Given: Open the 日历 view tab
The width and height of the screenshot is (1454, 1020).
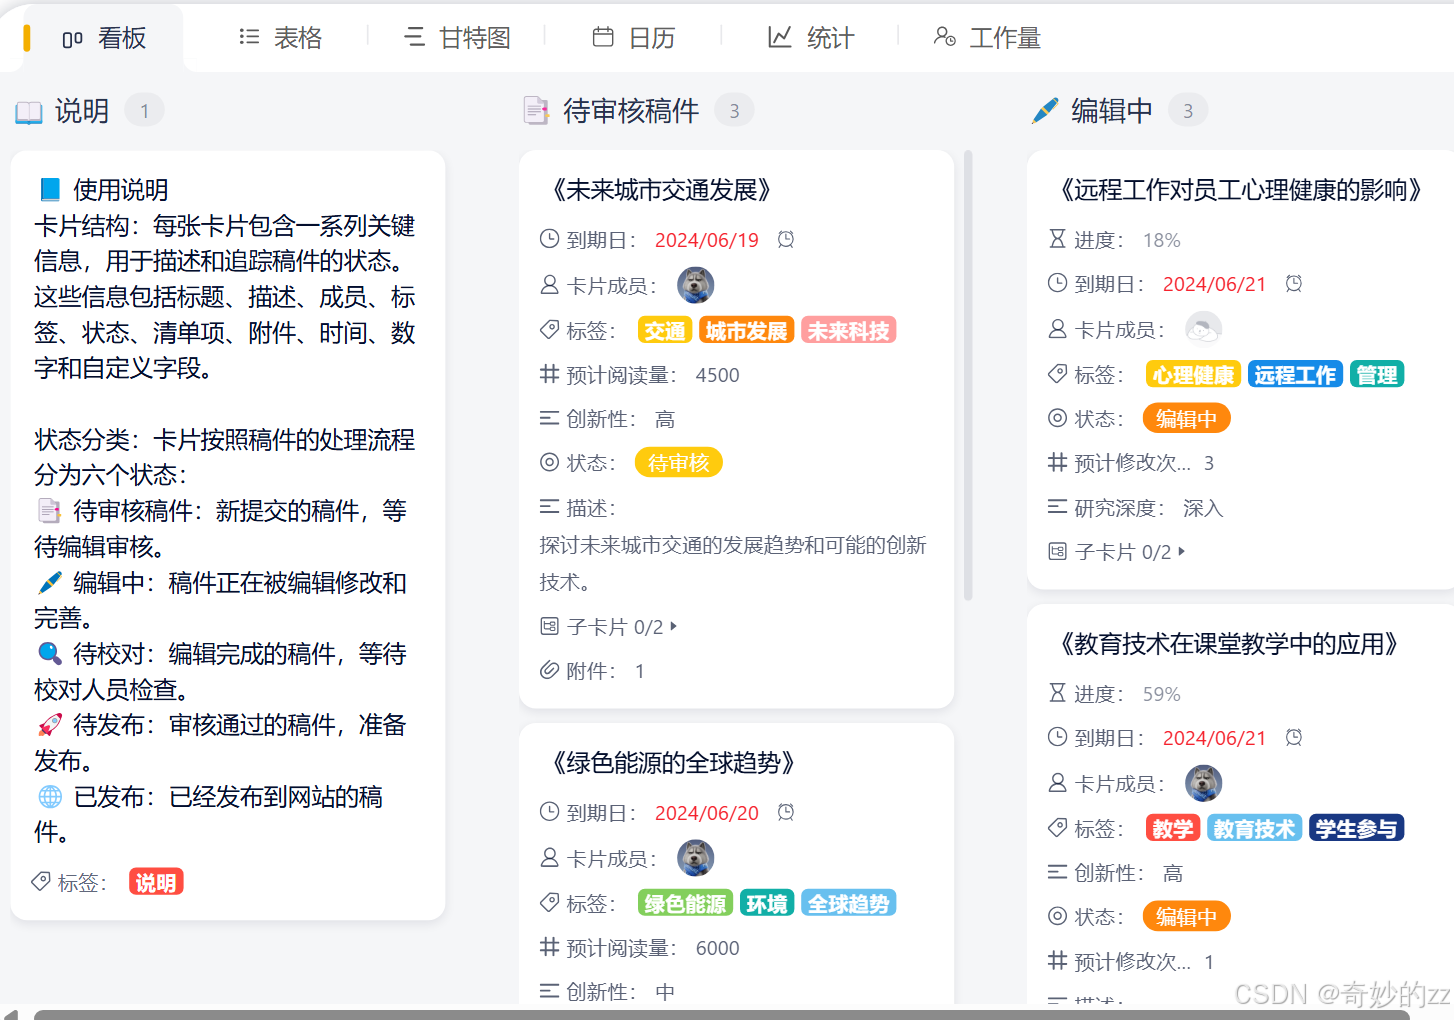Looking at the screenshot, I should coord(634,38).
